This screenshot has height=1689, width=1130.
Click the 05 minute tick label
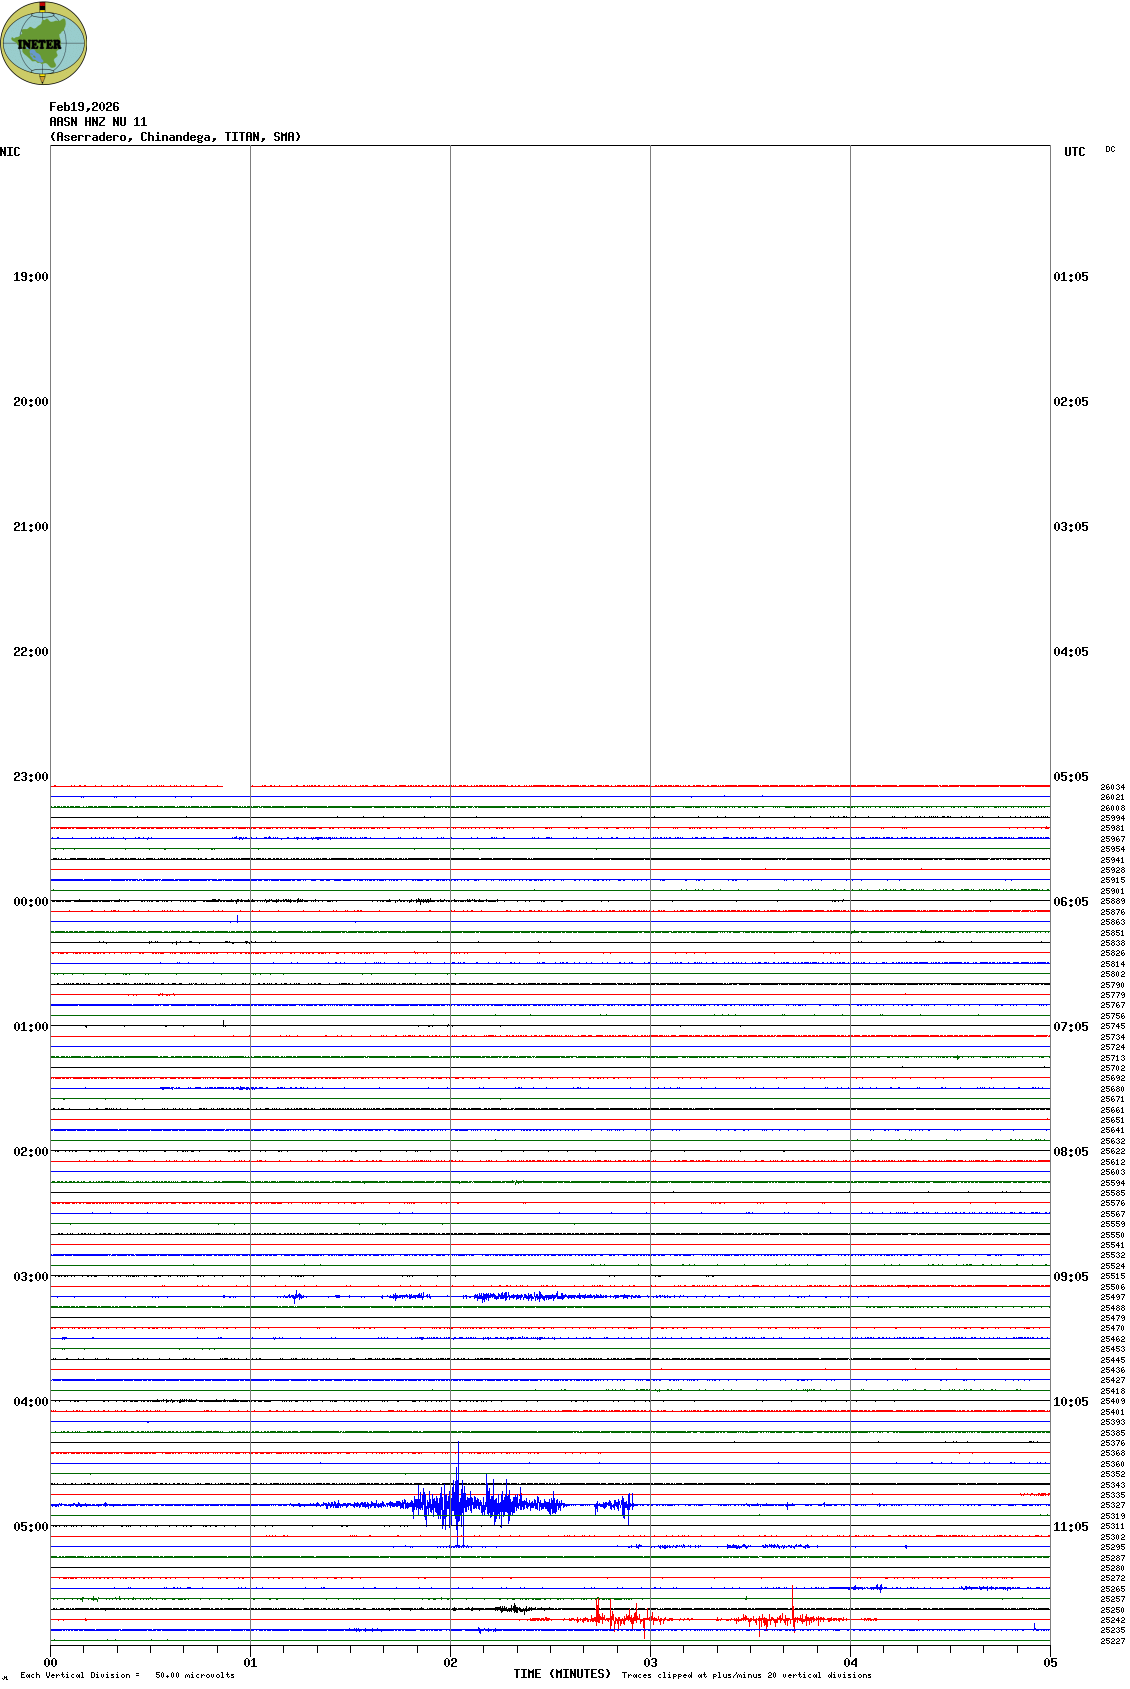(1050, 1663)
